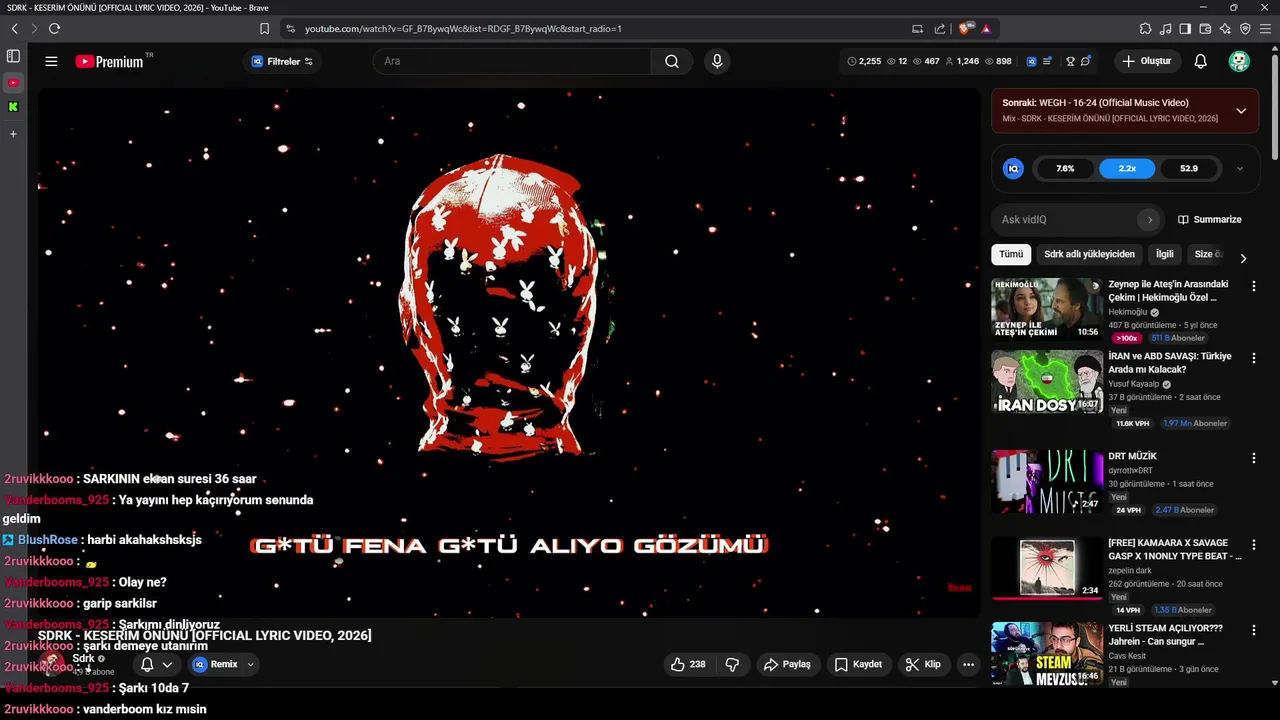The image size is (1280, 720).
Task: Open the pinned YouTube sidebar tab
Action: click(13, 82)
